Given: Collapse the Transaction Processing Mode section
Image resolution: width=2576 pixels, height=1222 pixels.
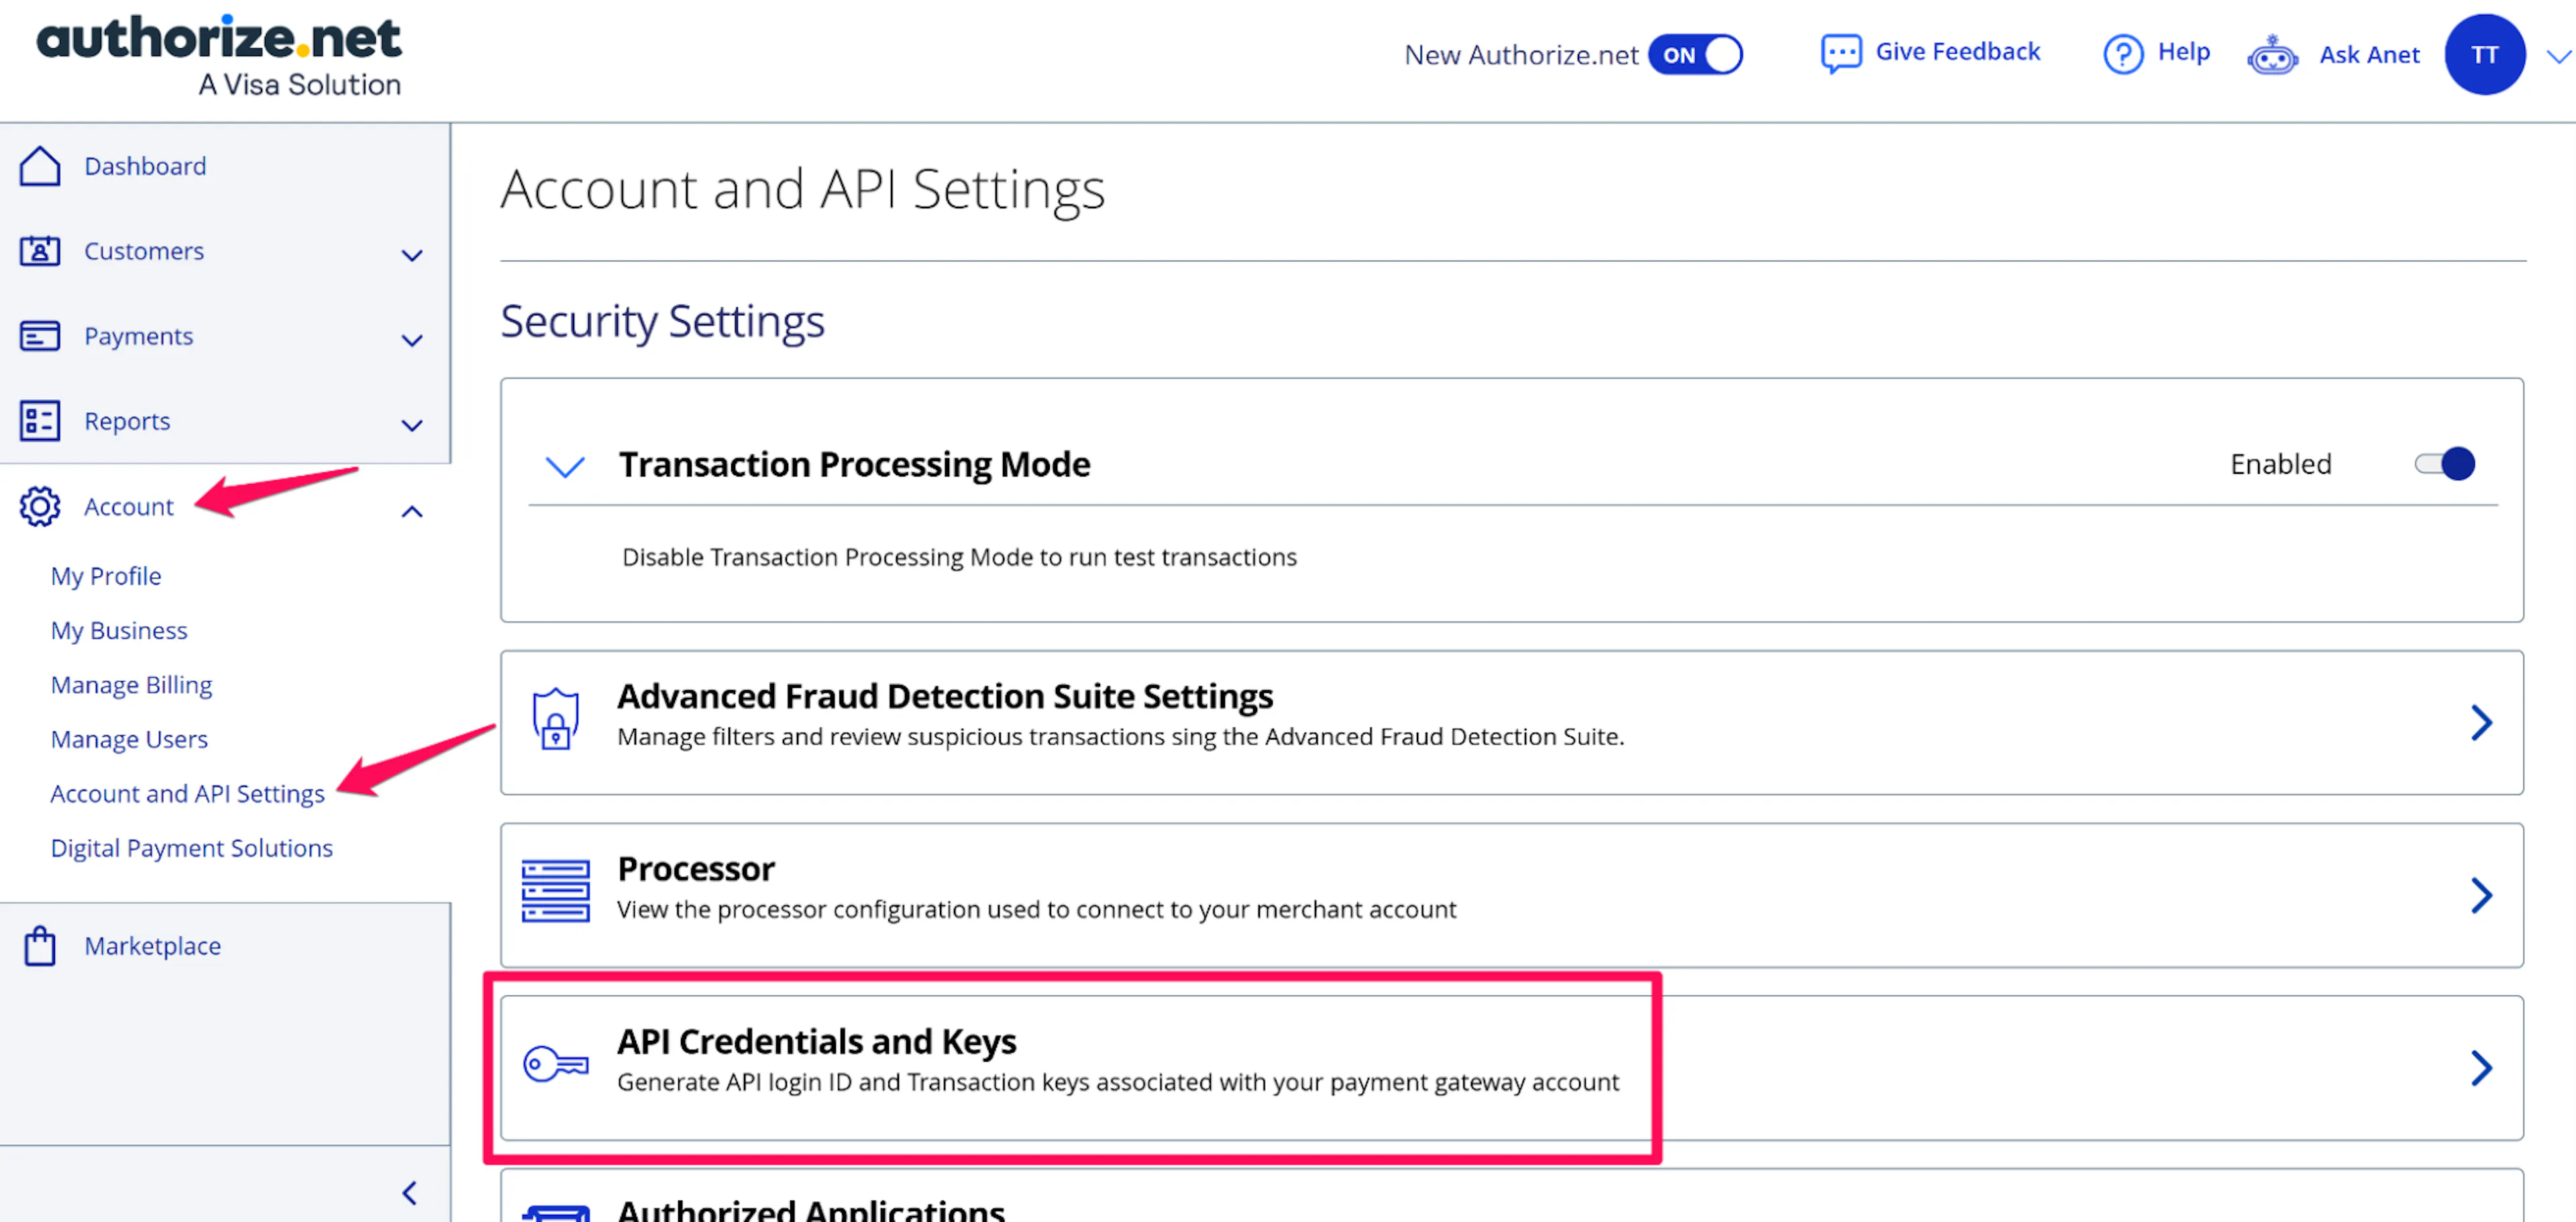Looking at the screenshot, I should pyautogui.click(x=565, y=466).
